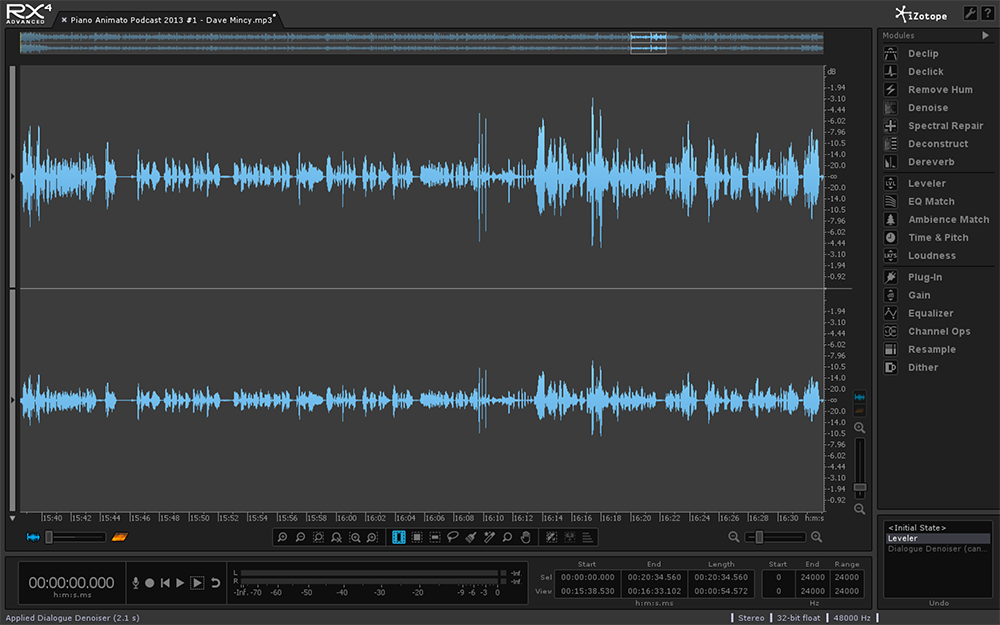Zoom in vertically on amplitude

[860, 428]
